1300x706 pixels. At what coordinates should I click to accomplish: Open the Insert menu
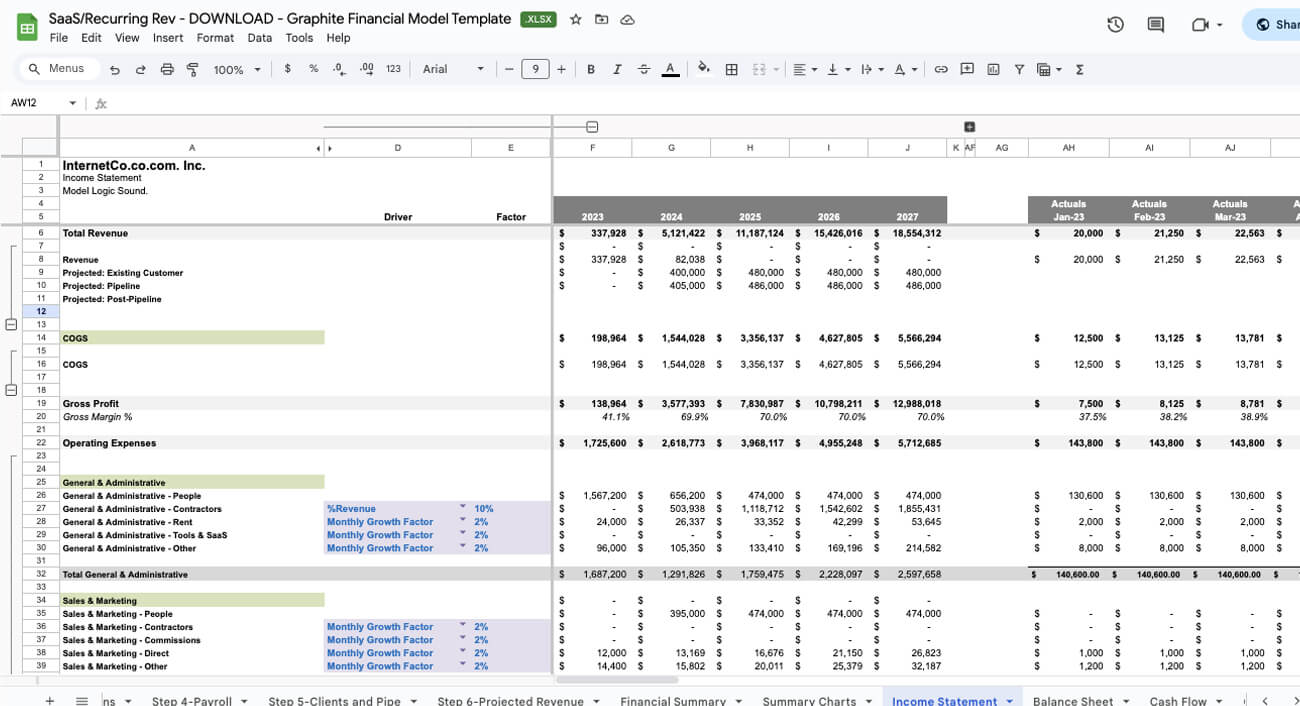point(168,38)
